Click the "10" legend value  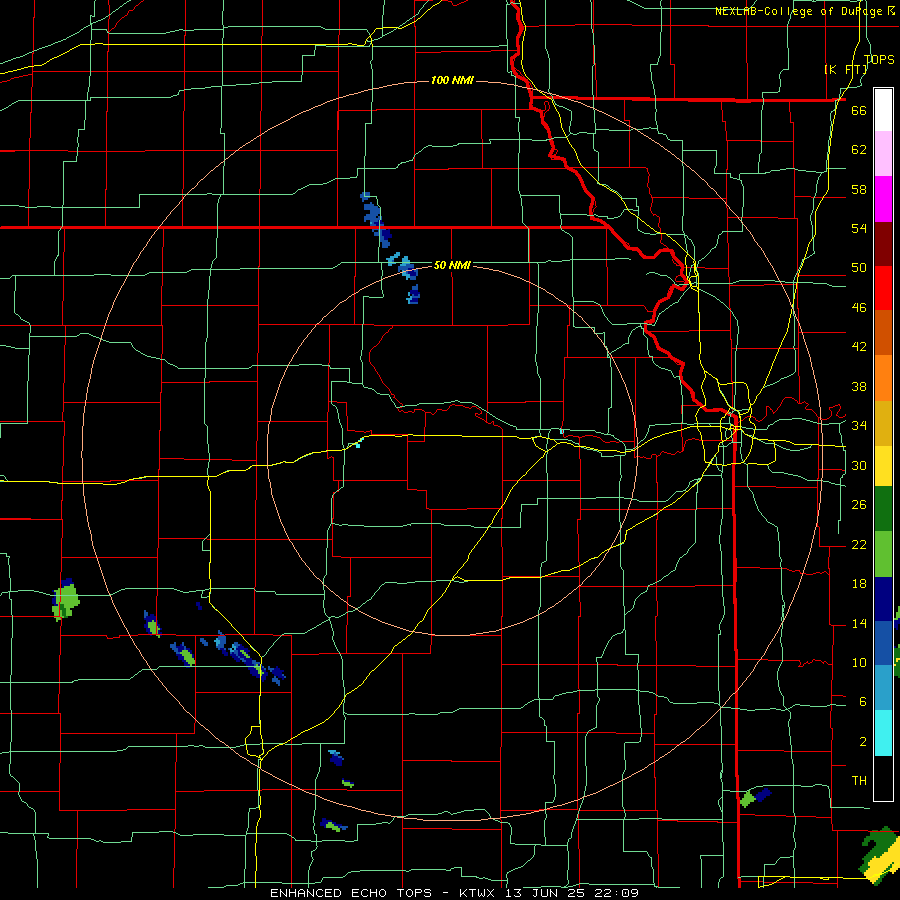pyautogui.click(x=859, y=662)
